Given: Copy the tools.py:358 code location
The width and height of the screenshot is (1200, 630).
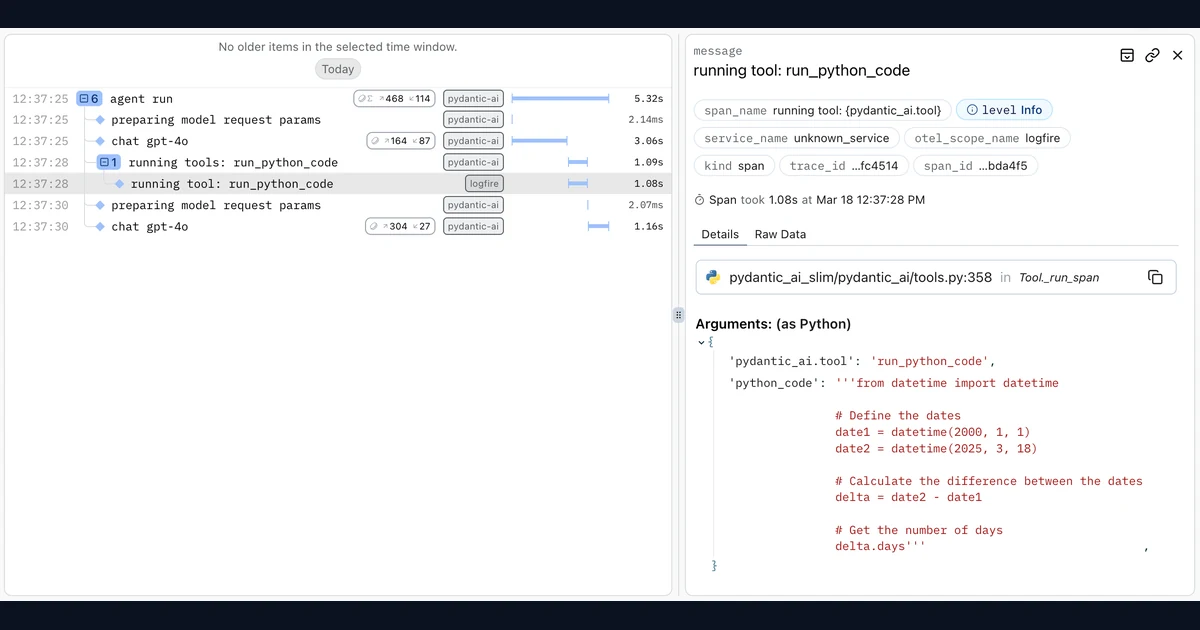Looking at the screenshot, I should tap(1155, 277).
